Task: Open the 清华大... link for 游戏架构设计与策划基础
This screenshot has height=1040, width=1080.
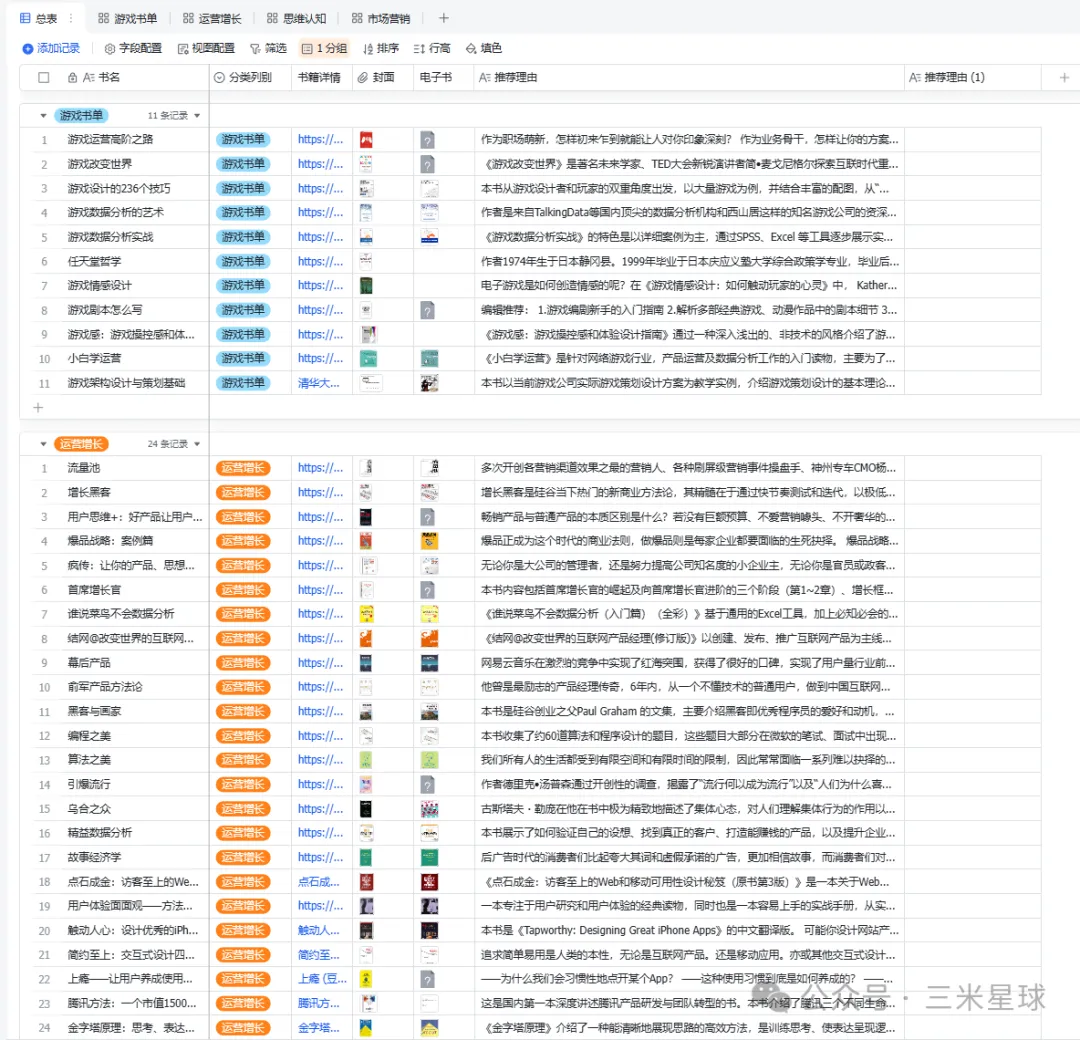Action: [319, 383]
